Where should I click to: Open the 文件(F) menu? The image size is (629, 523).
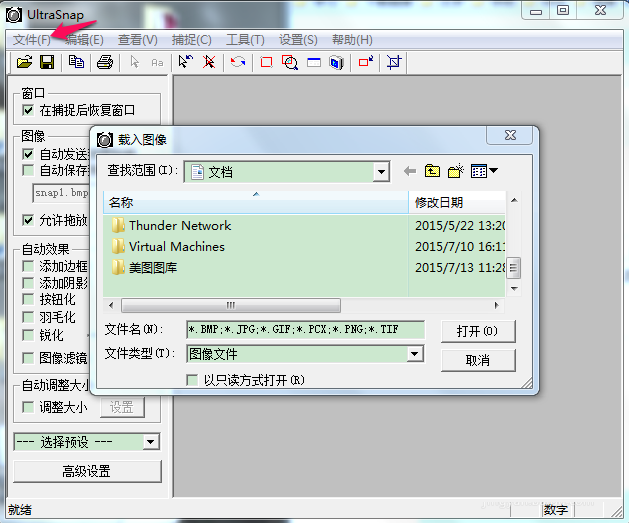point(32,40)
